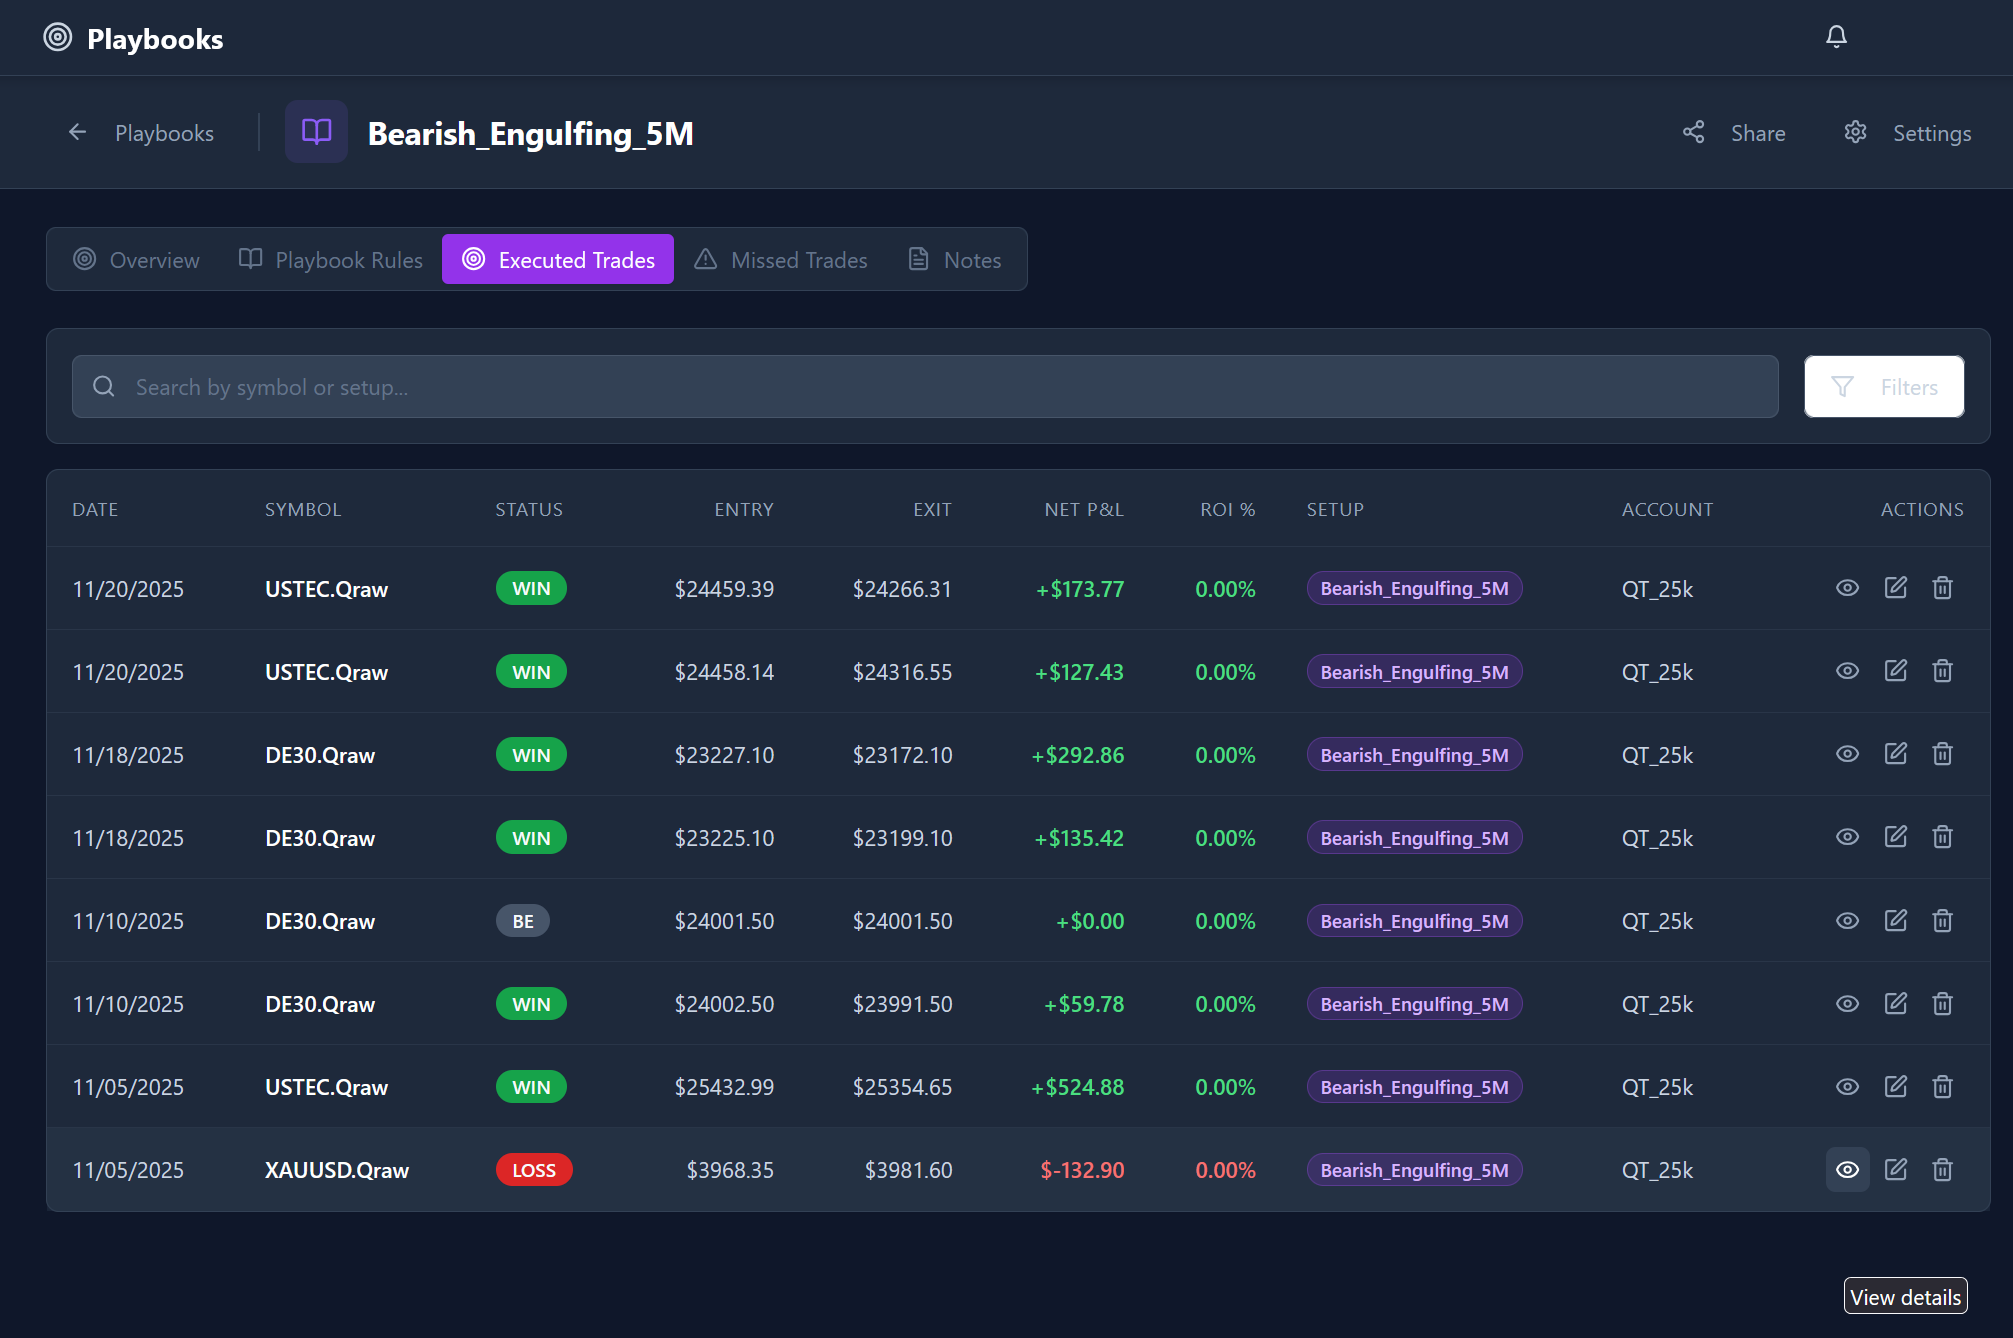The width and height of the screenshot is (2013, 1338).
Task: Click the notification bell icon
Action: point(1836,37)
